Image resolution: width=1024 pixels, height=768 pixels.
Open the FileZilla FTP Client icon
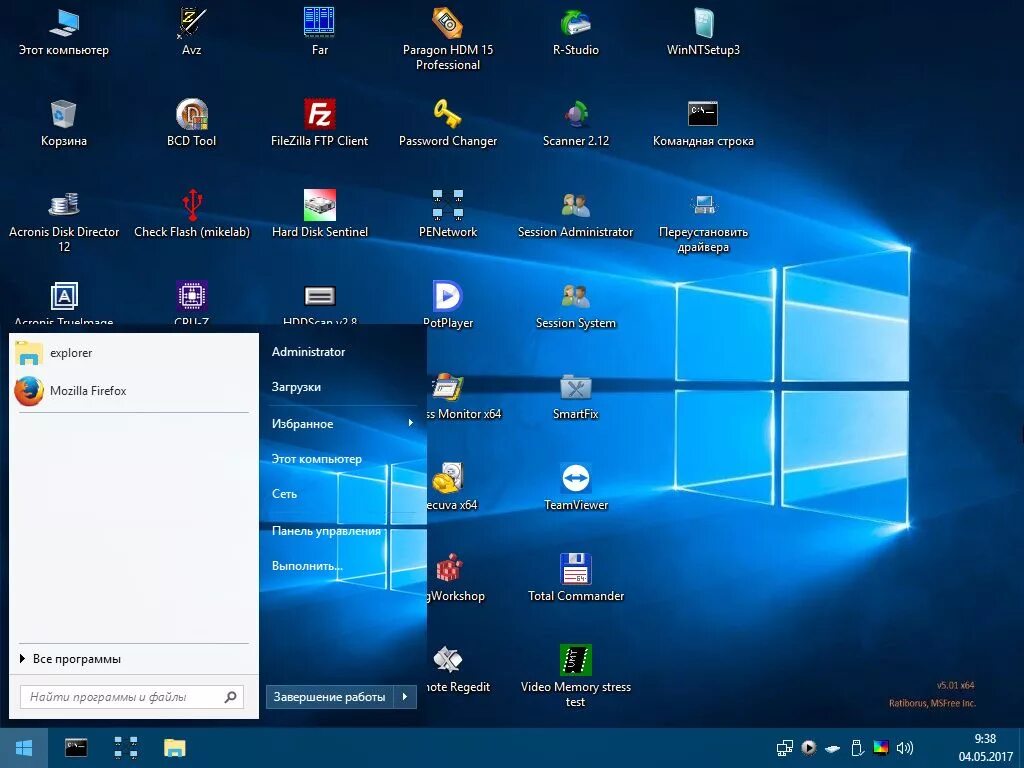point(319,123)
